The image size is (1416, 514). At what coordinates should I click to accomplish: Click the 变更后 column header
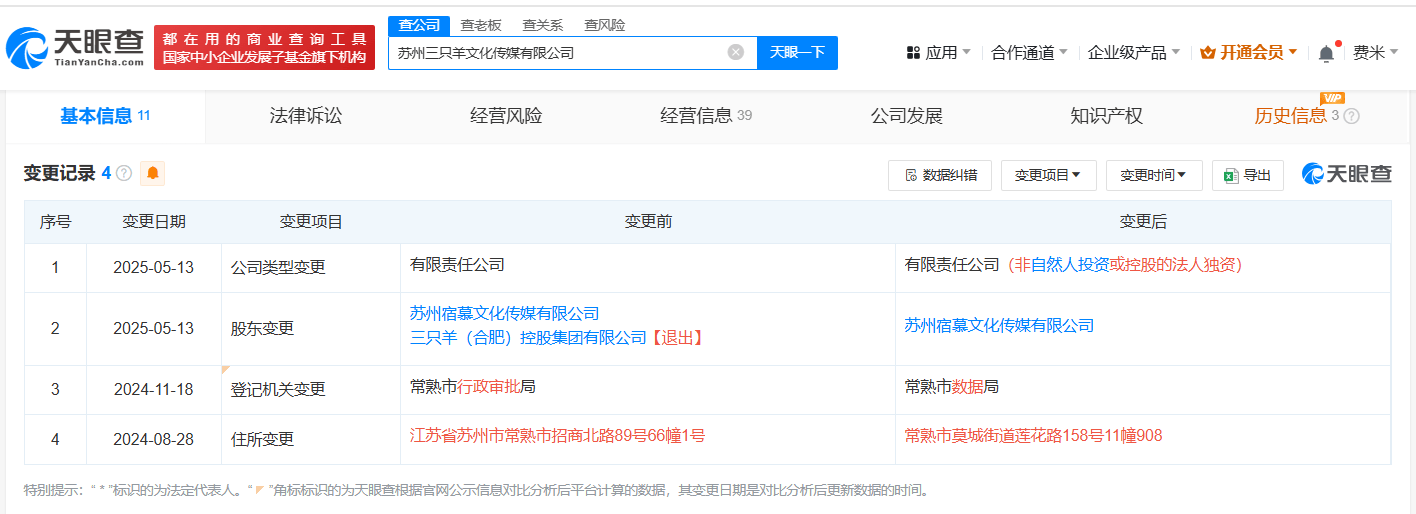pyautogui.click(x=1143, y=222)
